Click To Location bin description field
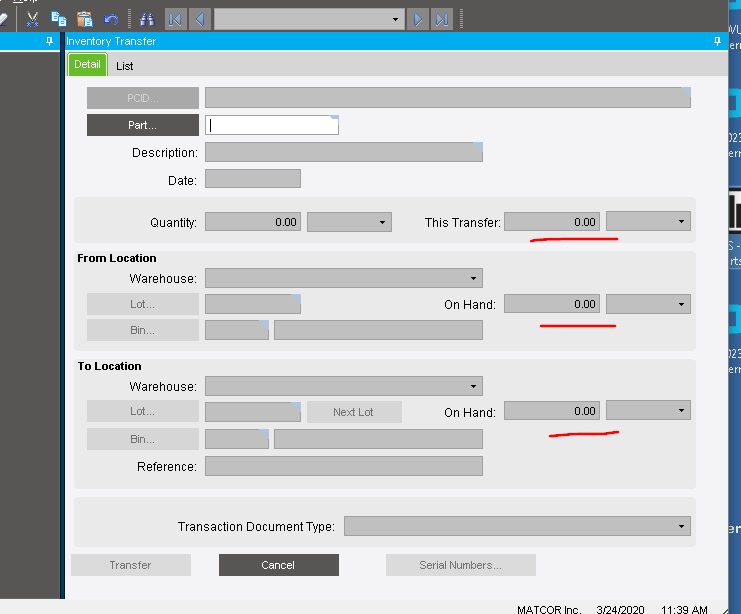Image resolution: width=741 pixels, height=614 pixels. (378, 439)
